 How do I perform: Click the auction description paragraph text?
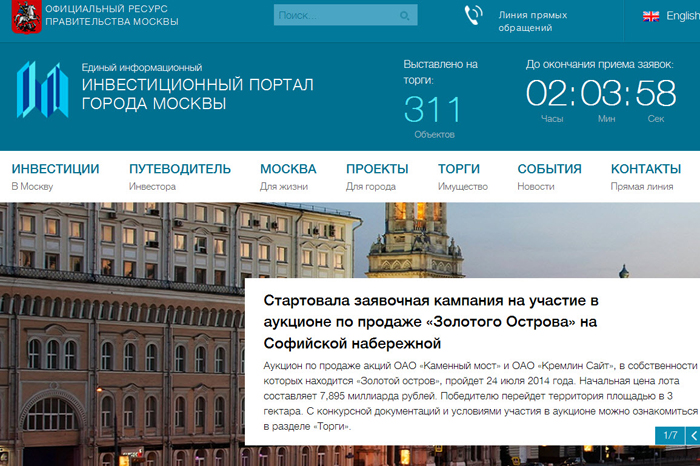pyautogui.click(x=480, y=396)
